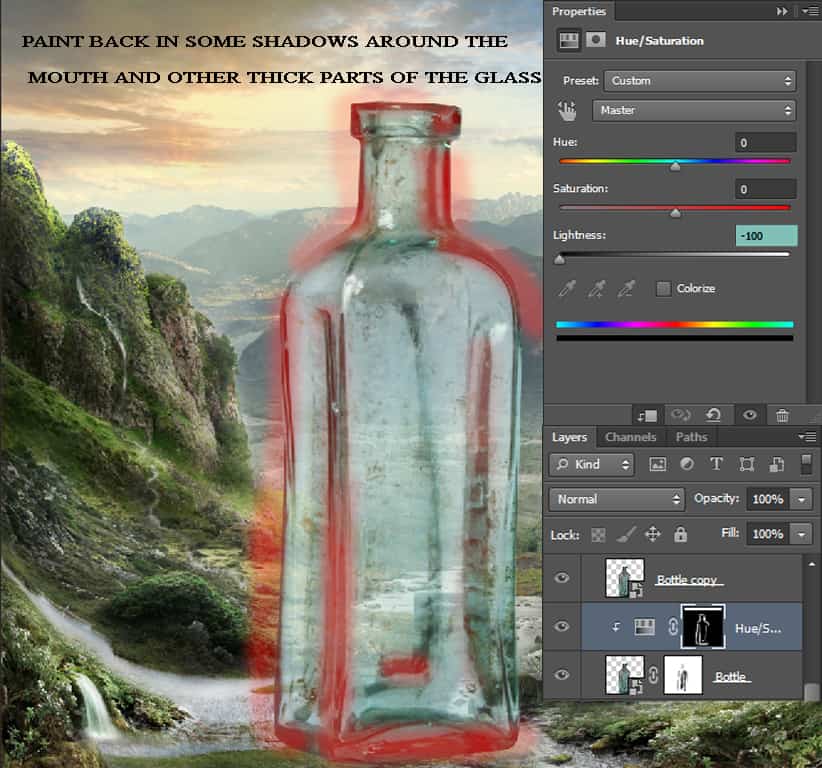This screenshot has width=822, height=768.
Task: Reset adjustment to defaults icon
Action: 713,416
